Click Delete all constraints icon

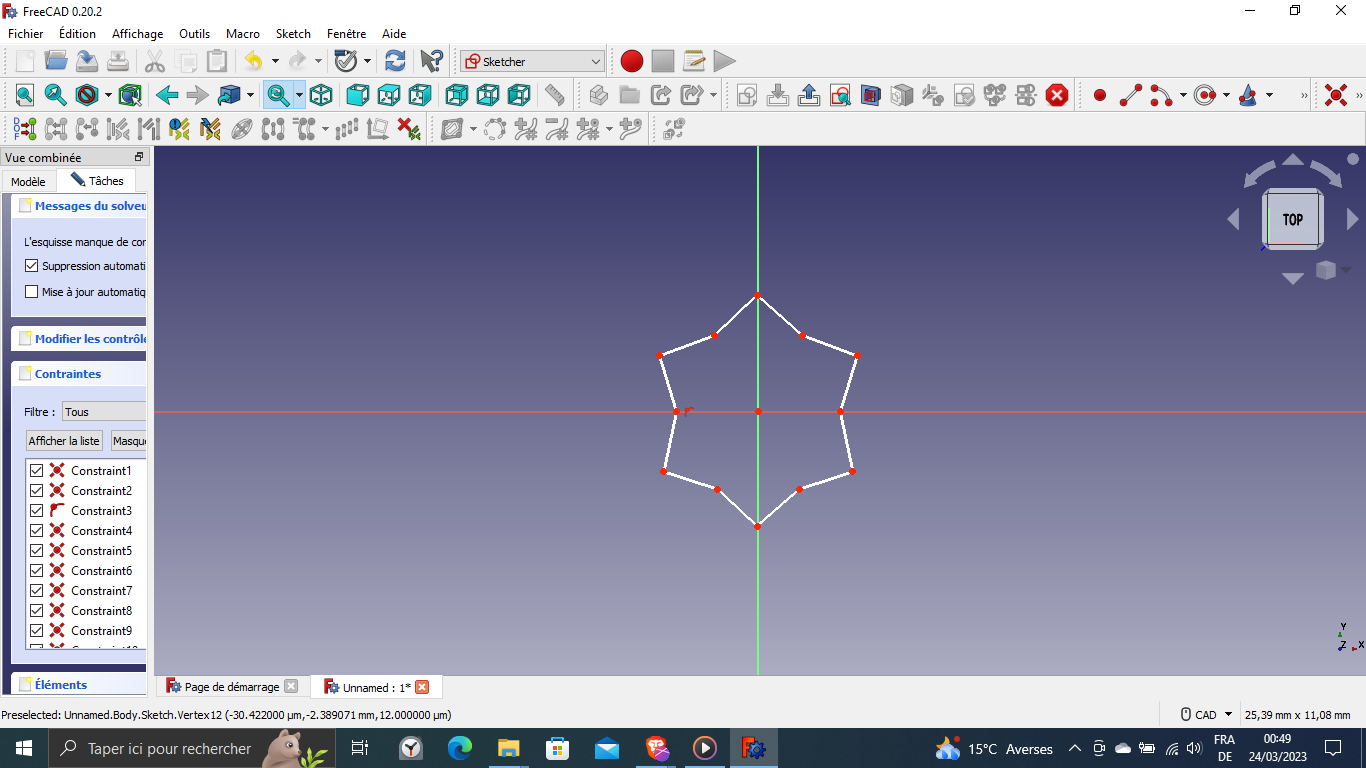click(x=408, y=129)
